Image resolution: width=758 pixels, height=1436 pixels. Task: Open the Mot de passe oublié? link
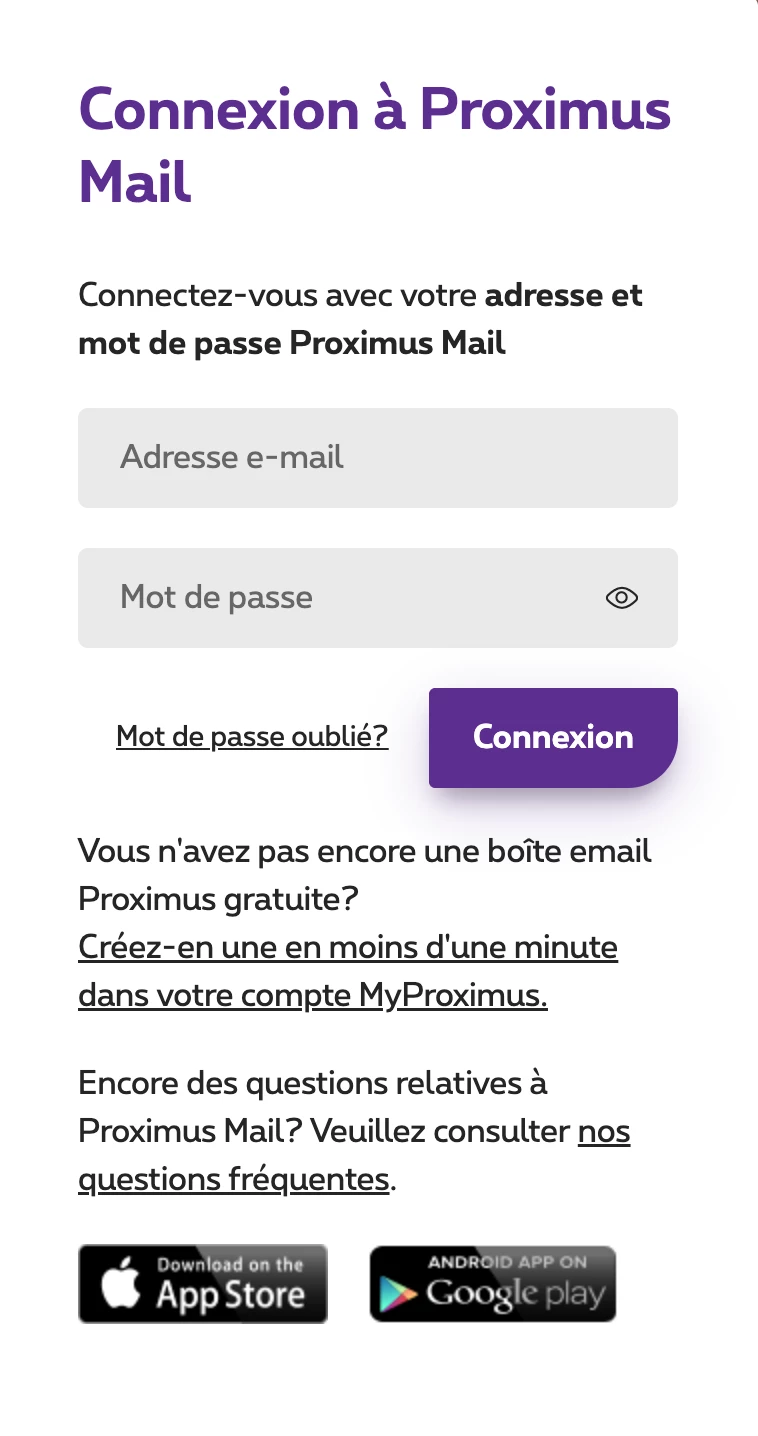(252, 737)
